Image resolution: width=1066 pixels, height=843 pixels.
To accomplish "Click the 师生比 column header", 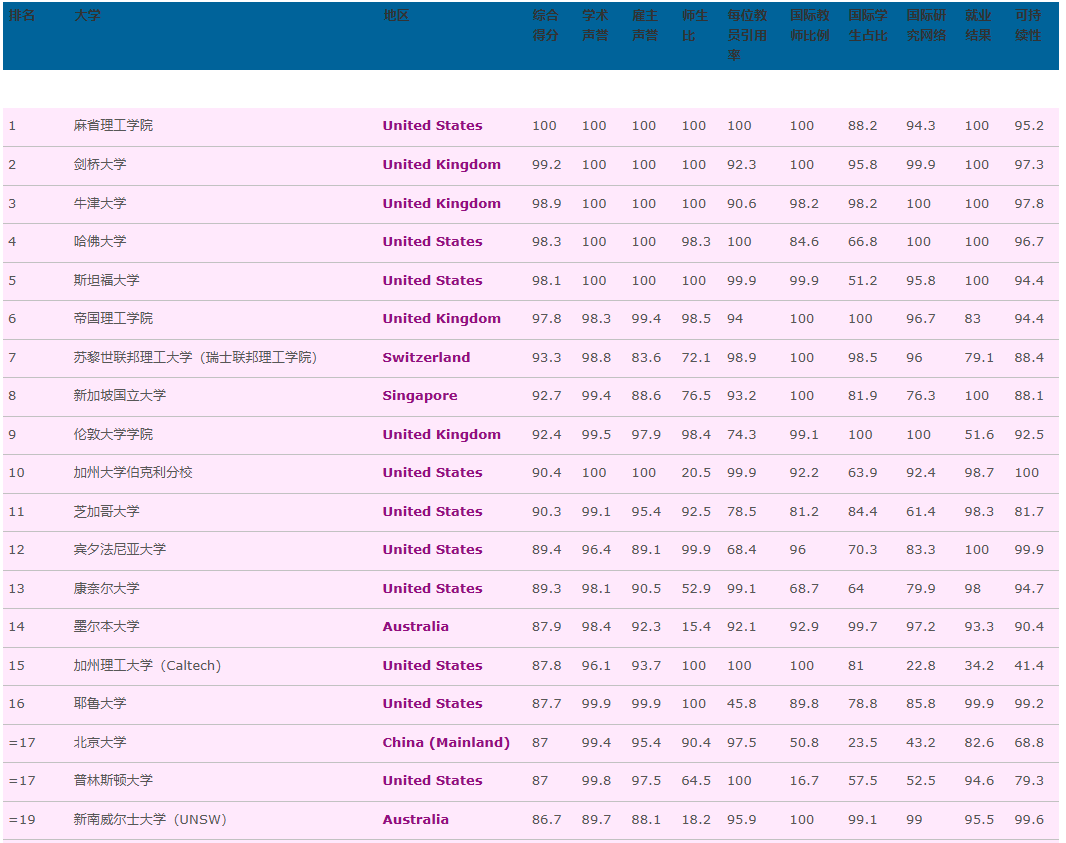I will coord(695,25).
